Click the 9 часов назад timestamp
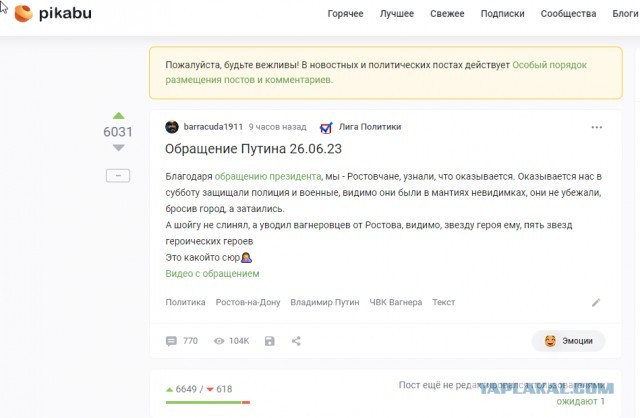640x418 pixels. pyautogui.click(x=278, y=127)
